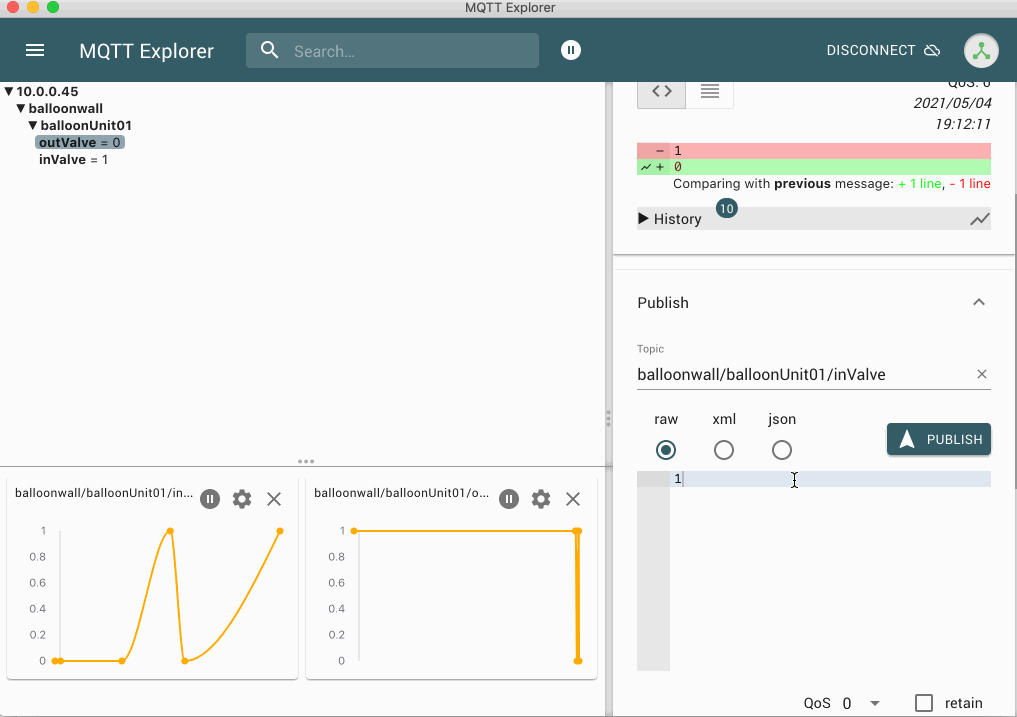
Task: Close the inValve chart
Action: point(274,499)
